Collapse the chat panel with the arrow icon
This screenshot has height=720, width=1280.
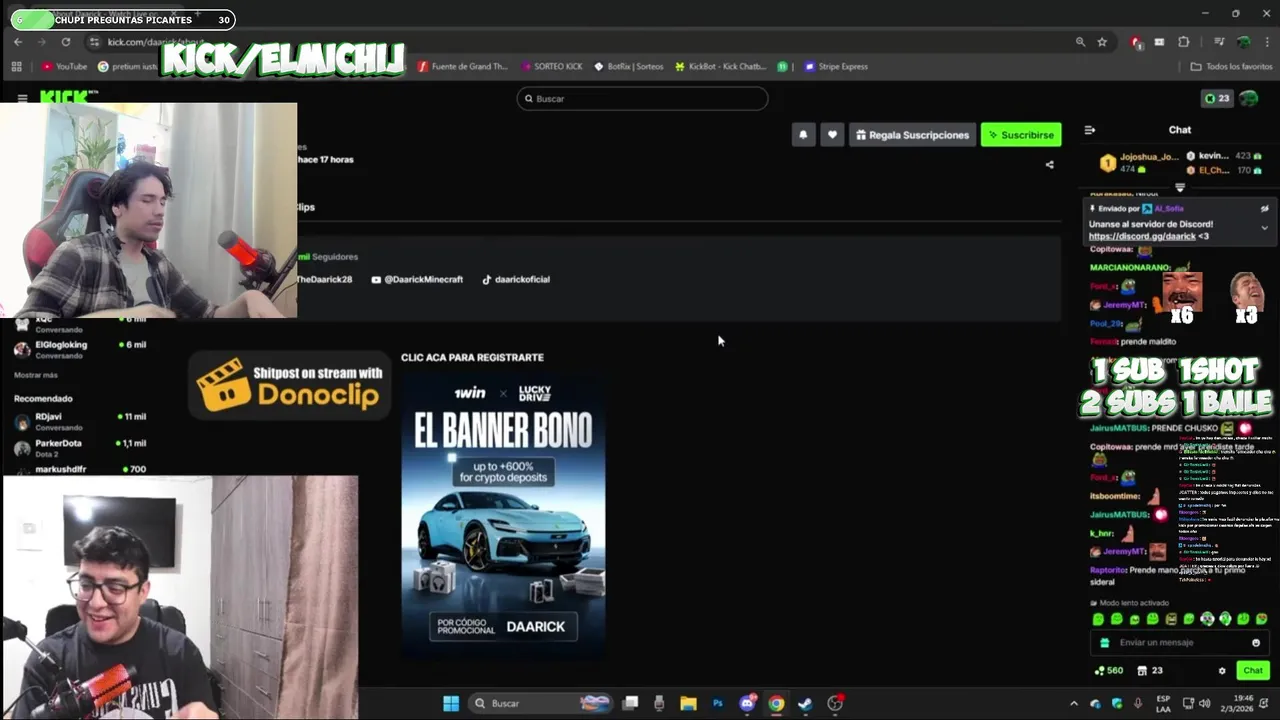1090,130
